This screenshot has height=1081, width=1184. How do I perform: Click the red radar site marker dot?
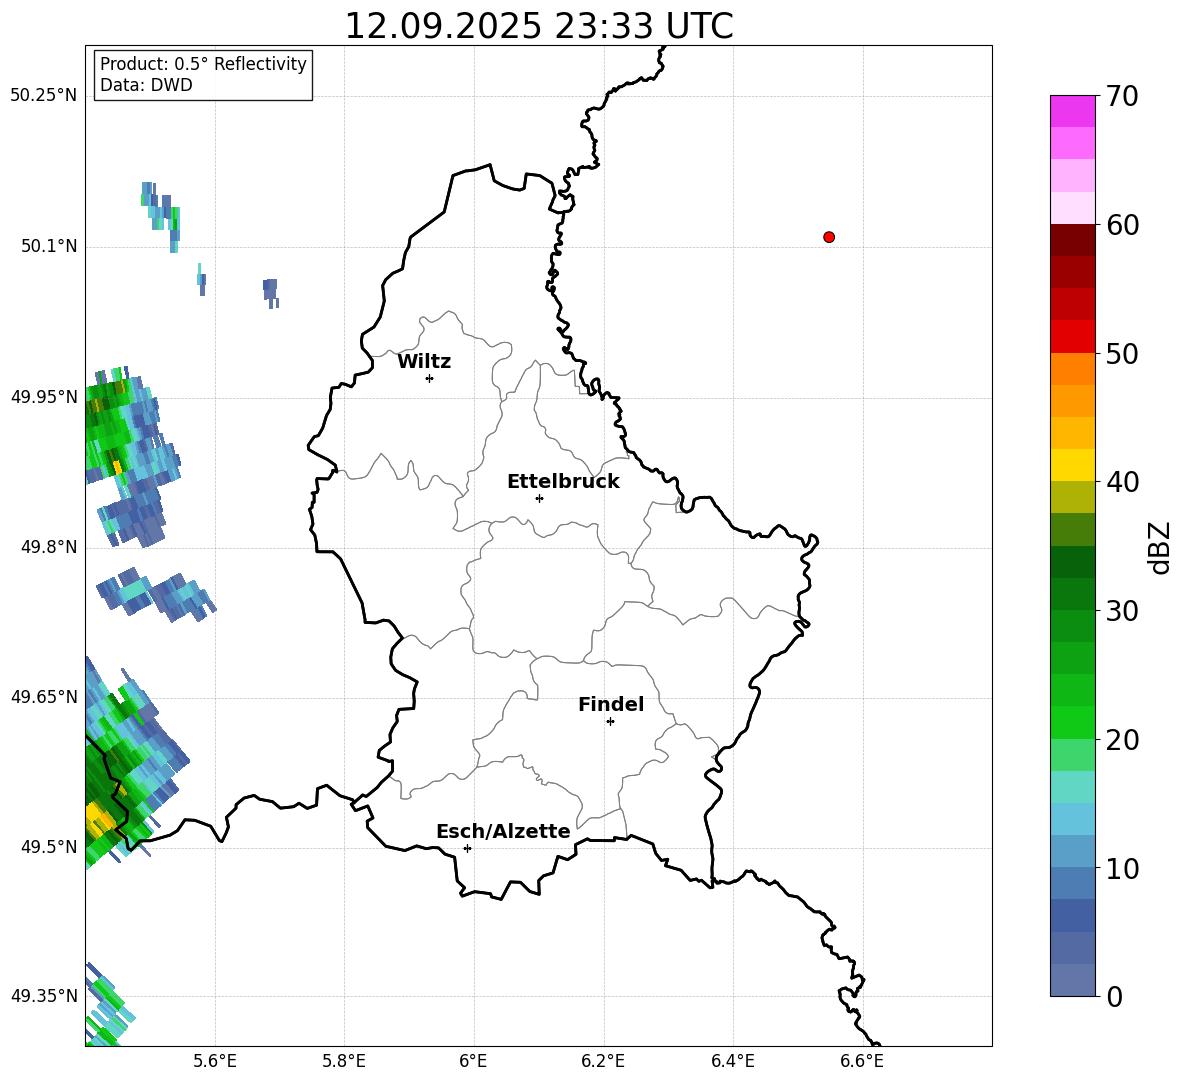tap(829, 237)
